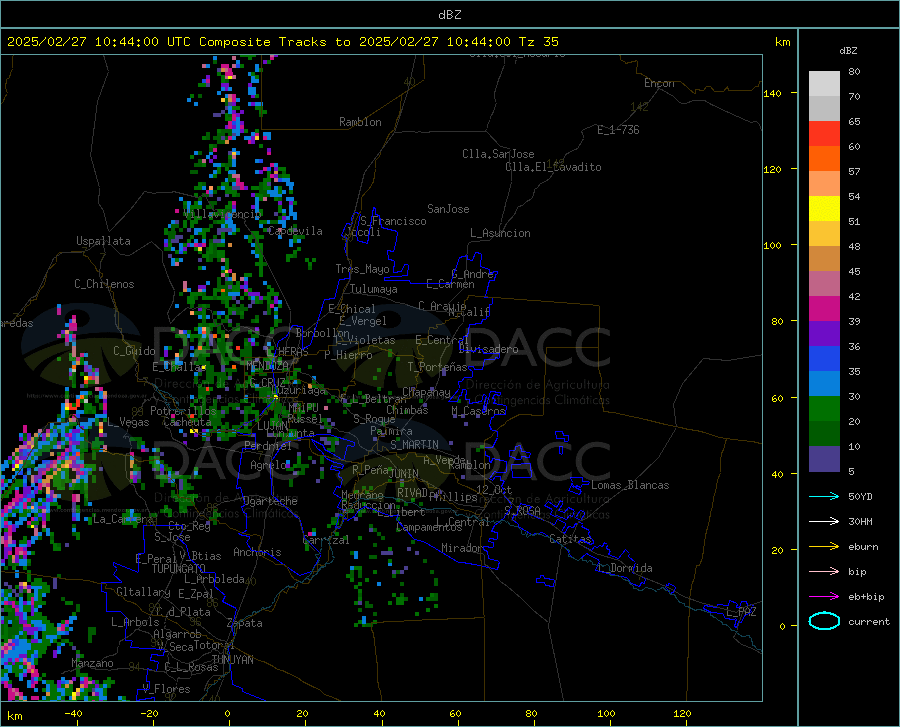Click the 'Manzano' map label
The image size is (900, 727).
pos(92,663)
